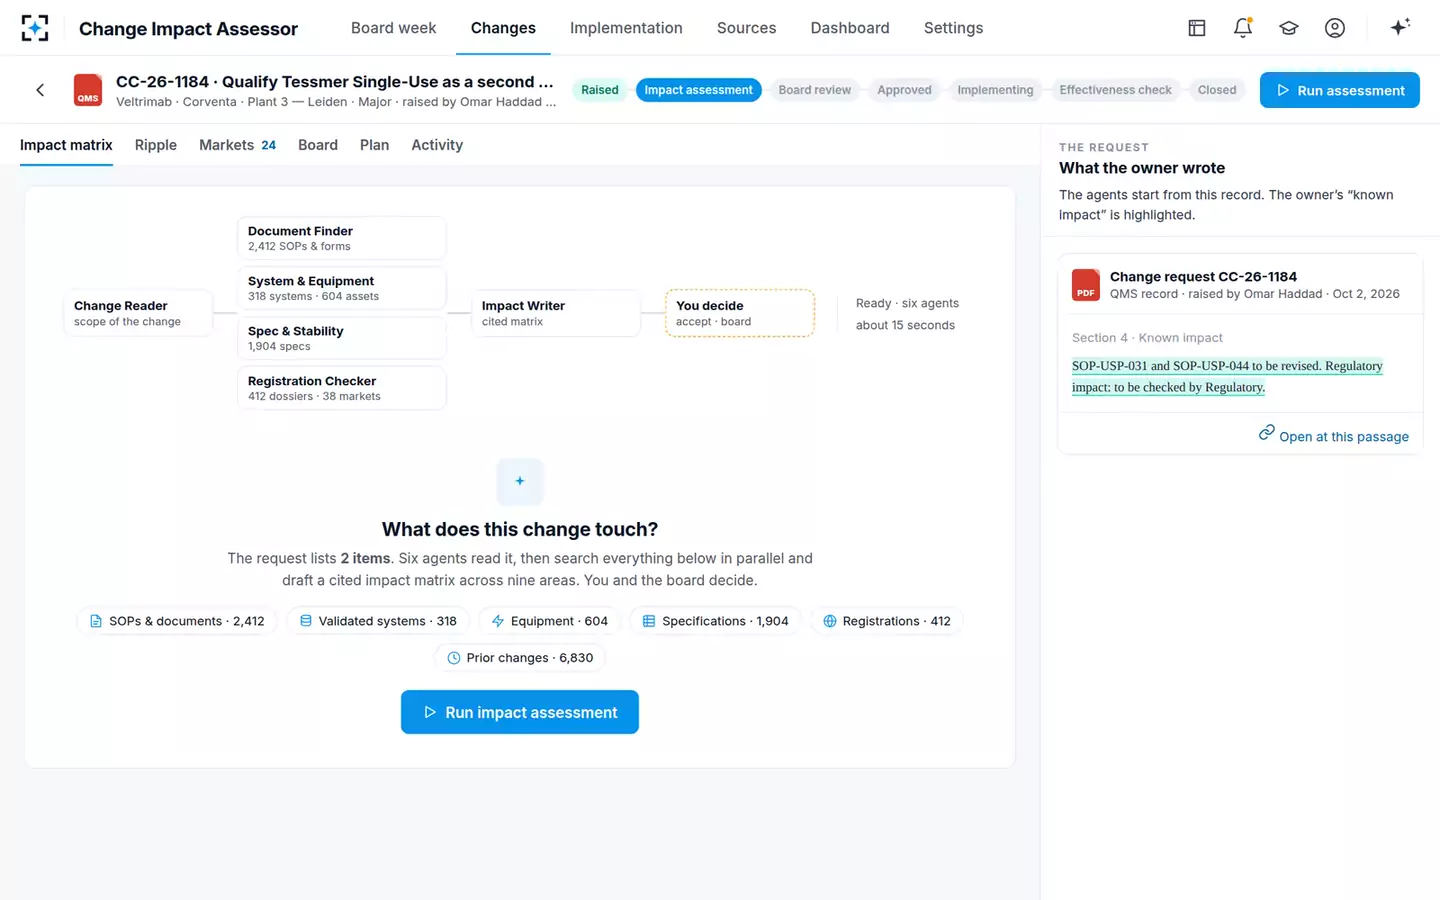This screenshot has height=900, width=1440.
Task: Open the Settings menu
Action: tap(953, 28)
